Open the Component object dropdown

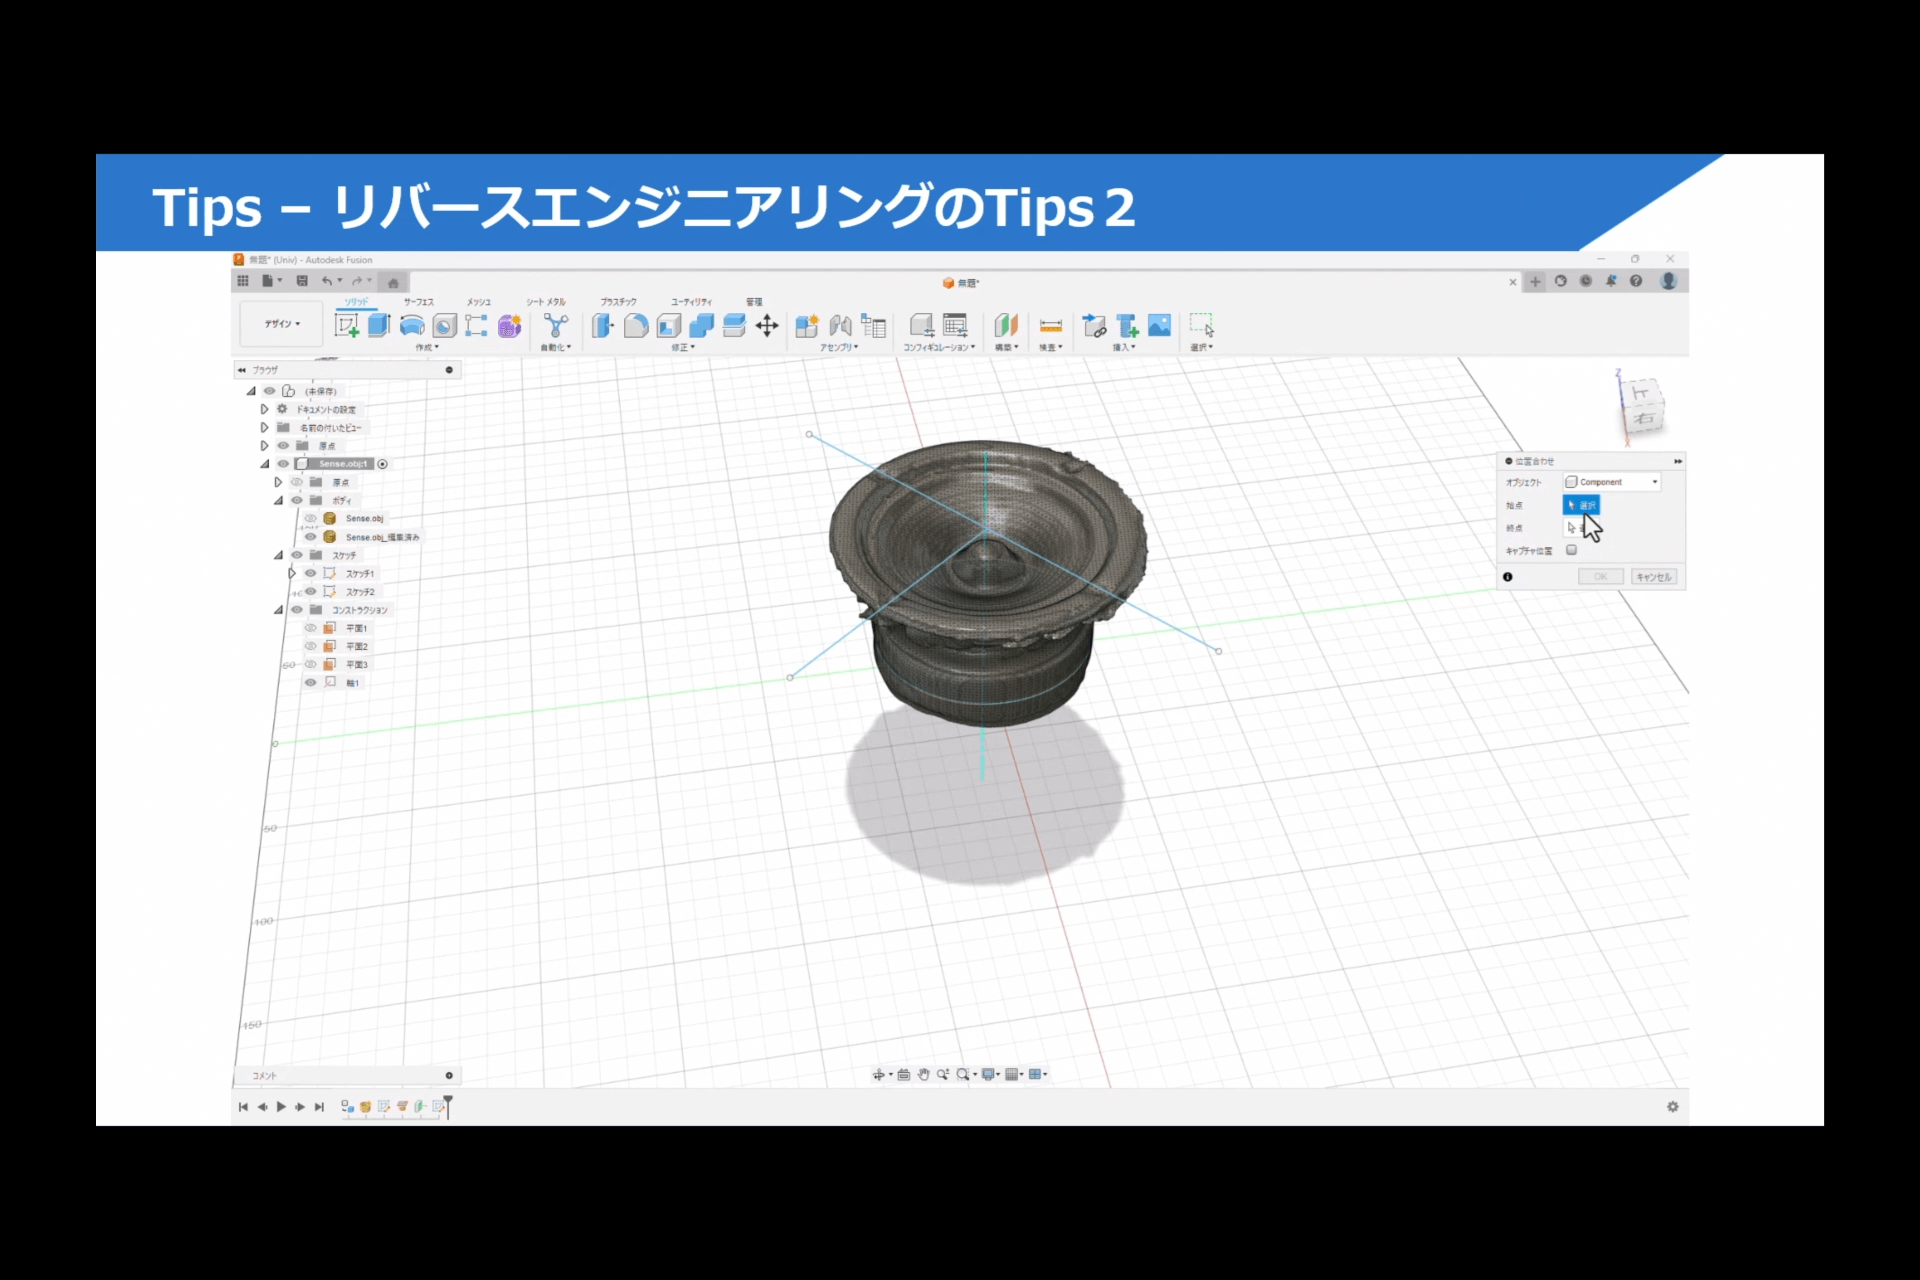click(x=1611, y=482)
